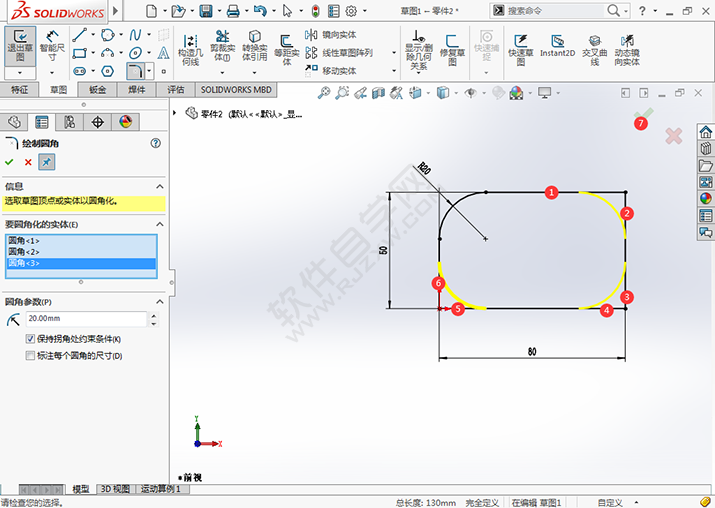Image resolution: width=715 pixels, height=508 pixels.
Task: Click the green checkmark to accept fillet
Action: (10, 162)
